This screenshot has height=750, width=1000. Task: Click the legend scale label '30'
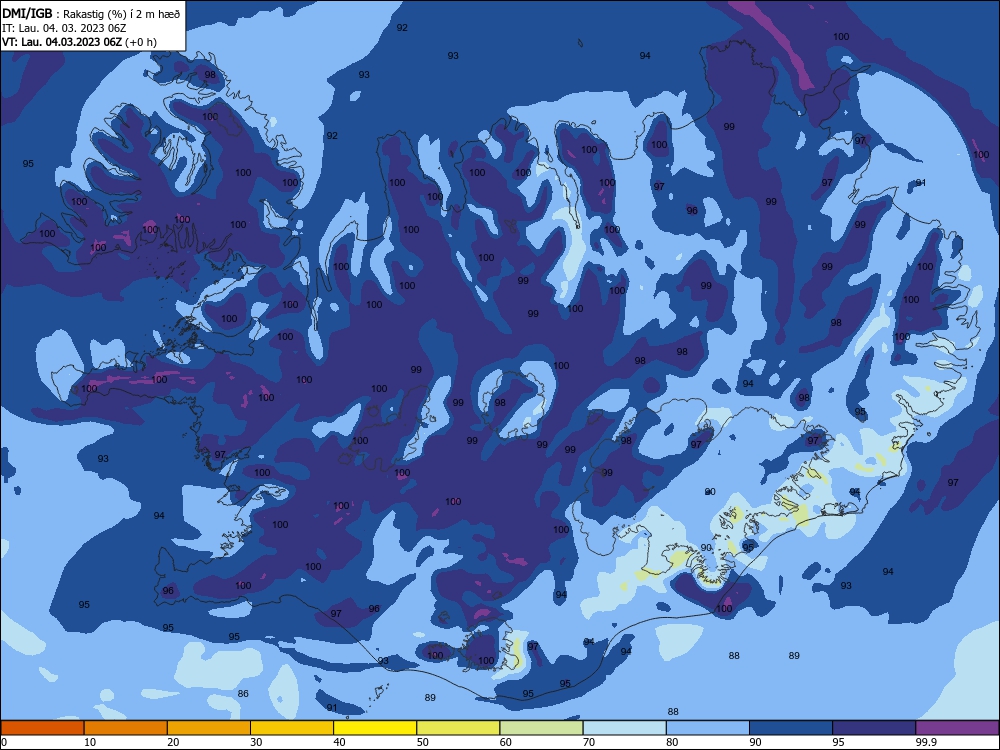[x=256, y=742]
